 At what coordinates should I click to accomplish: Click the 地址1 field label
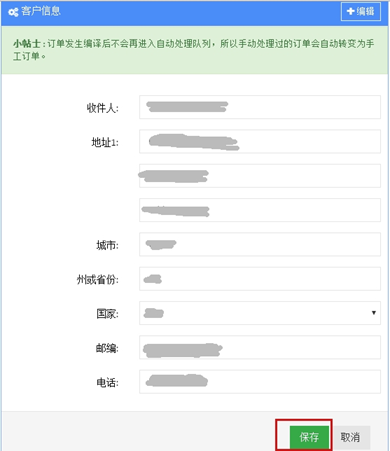click(x=105, y=142)
